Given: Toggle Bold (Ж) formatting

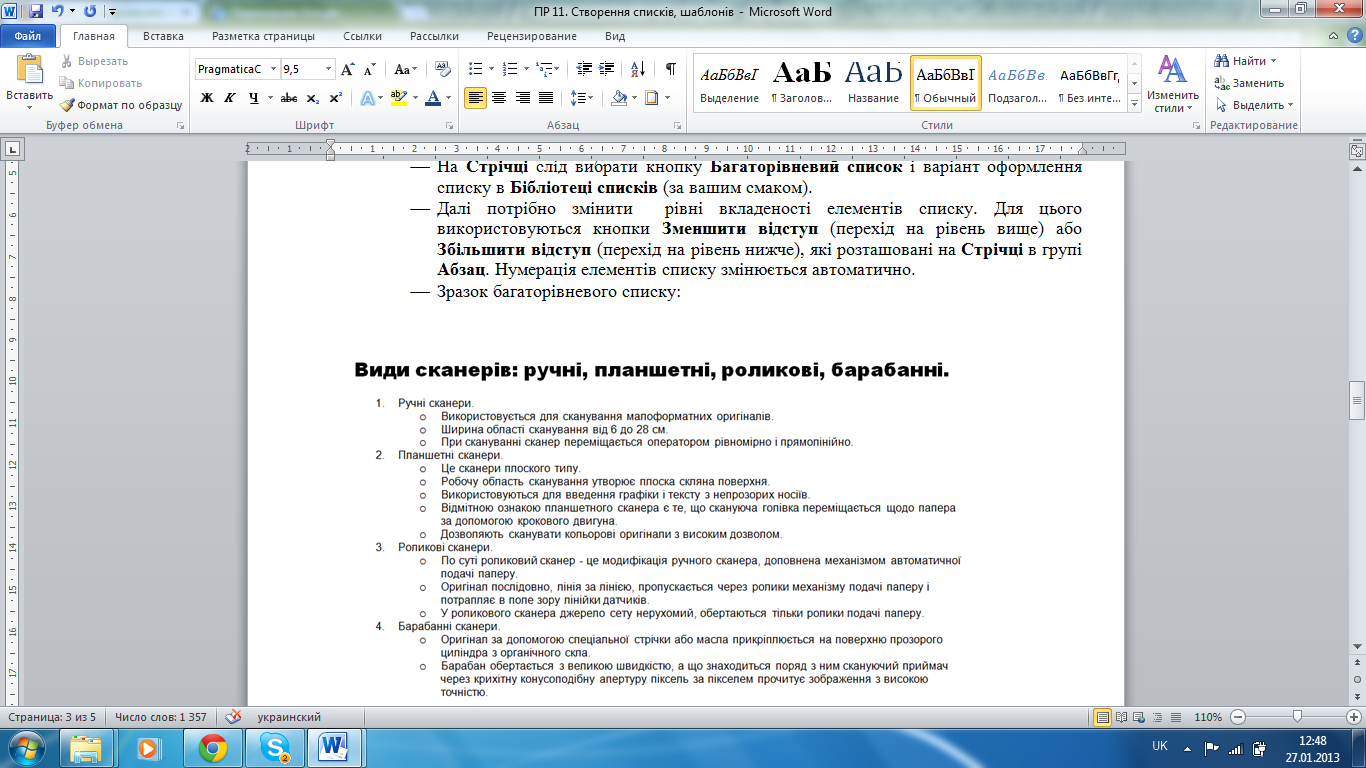Looking at the screenshot, I should [207, 98].
